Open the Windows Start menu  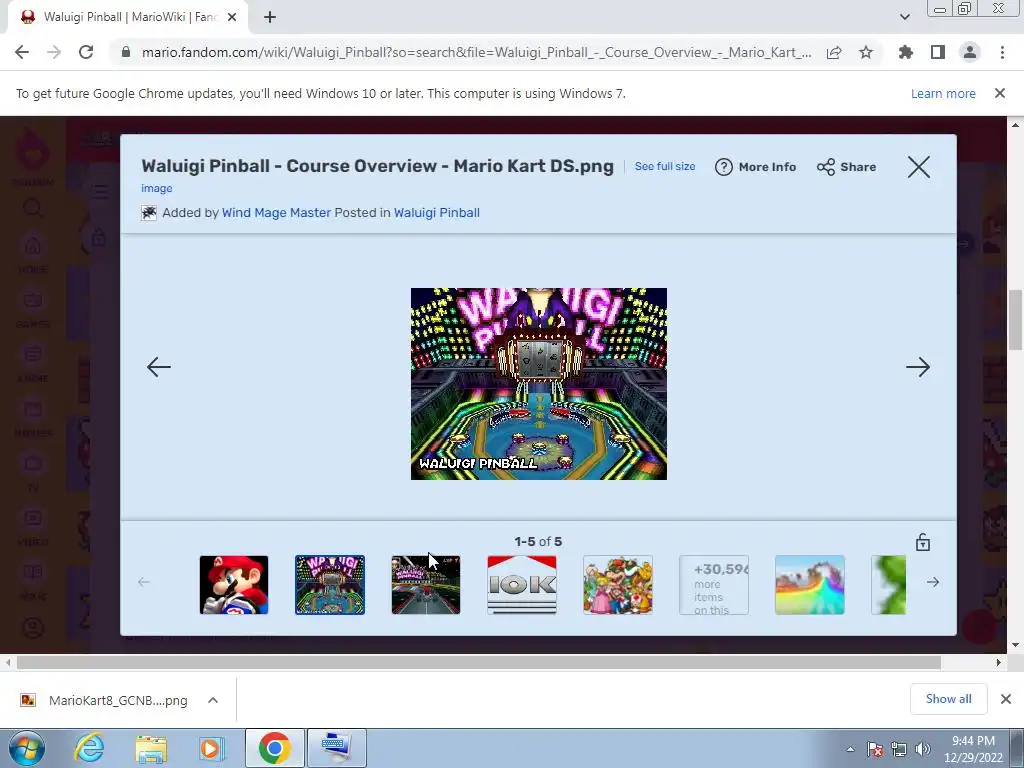pyautogui.click(x=27, y=748)
